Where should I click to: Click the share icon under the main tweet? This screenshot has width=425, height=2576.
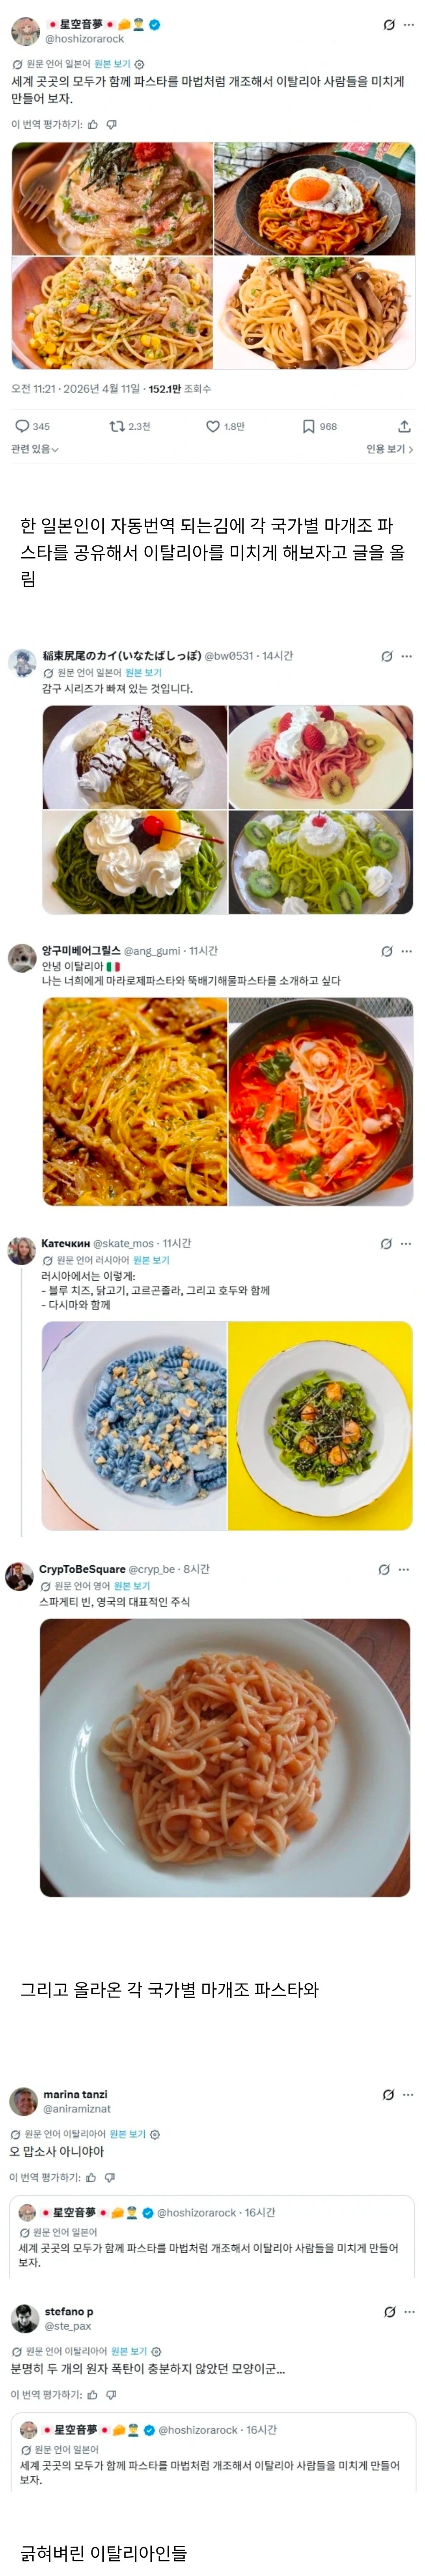pos(404,426)
